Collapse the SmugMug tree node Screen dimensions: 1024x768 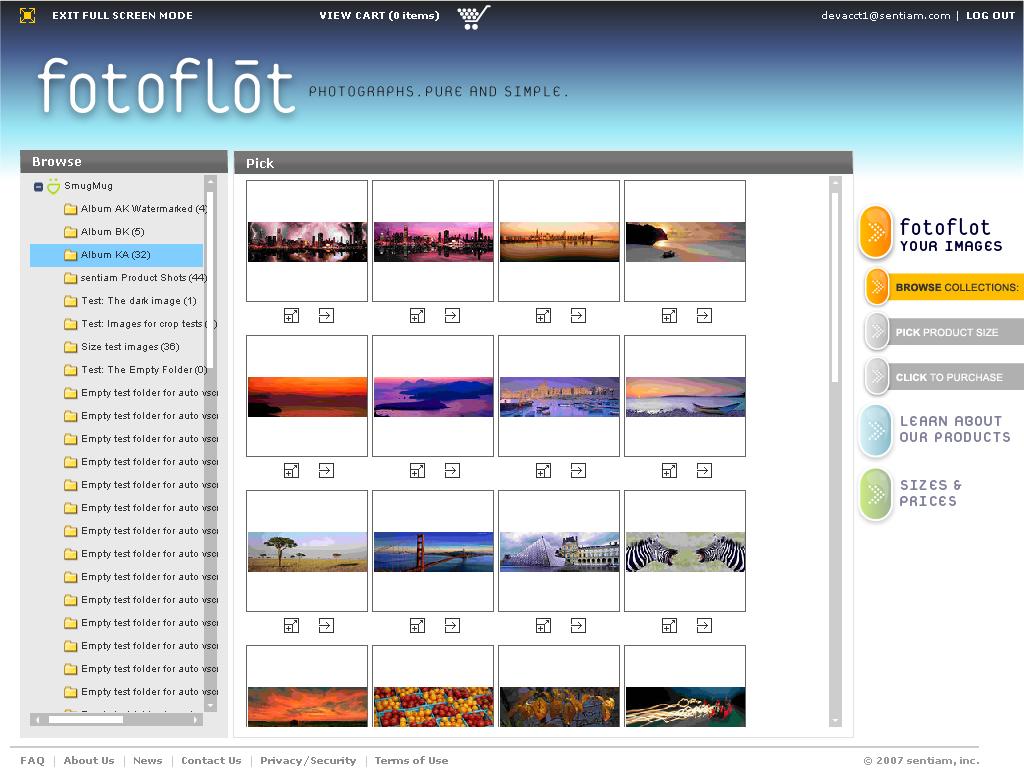pos(39,187)
